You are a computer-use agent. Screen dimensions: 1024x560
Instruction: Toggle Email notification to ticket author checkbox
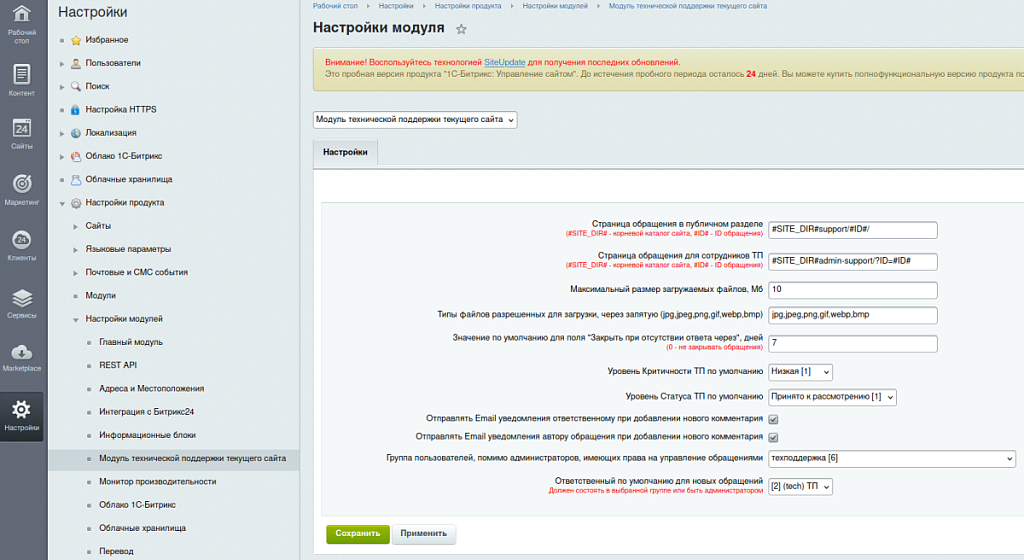773,437
